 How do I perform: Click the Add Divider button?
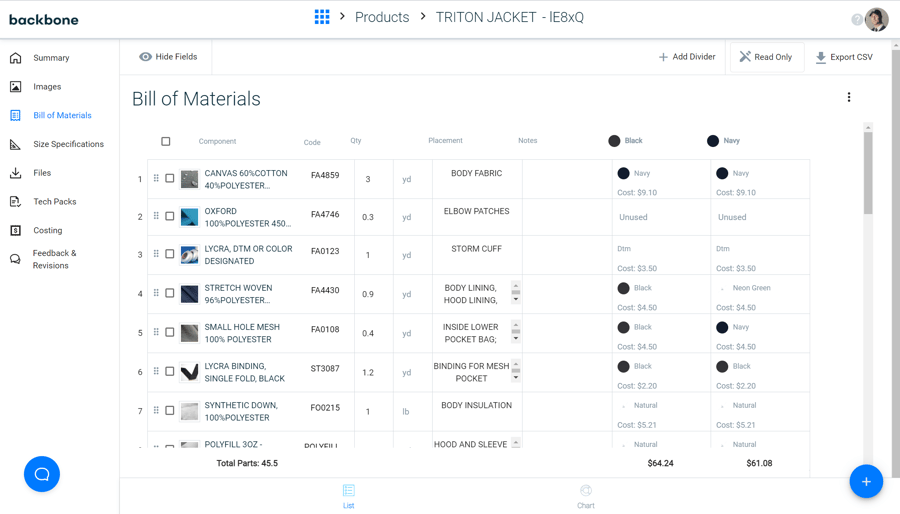(687, 57)
